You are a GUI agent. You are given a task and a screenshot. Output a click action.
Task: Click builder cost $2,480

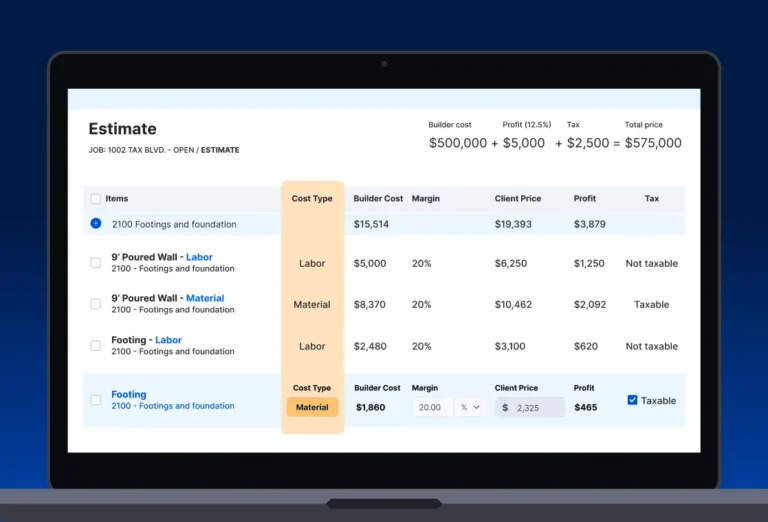370,346
